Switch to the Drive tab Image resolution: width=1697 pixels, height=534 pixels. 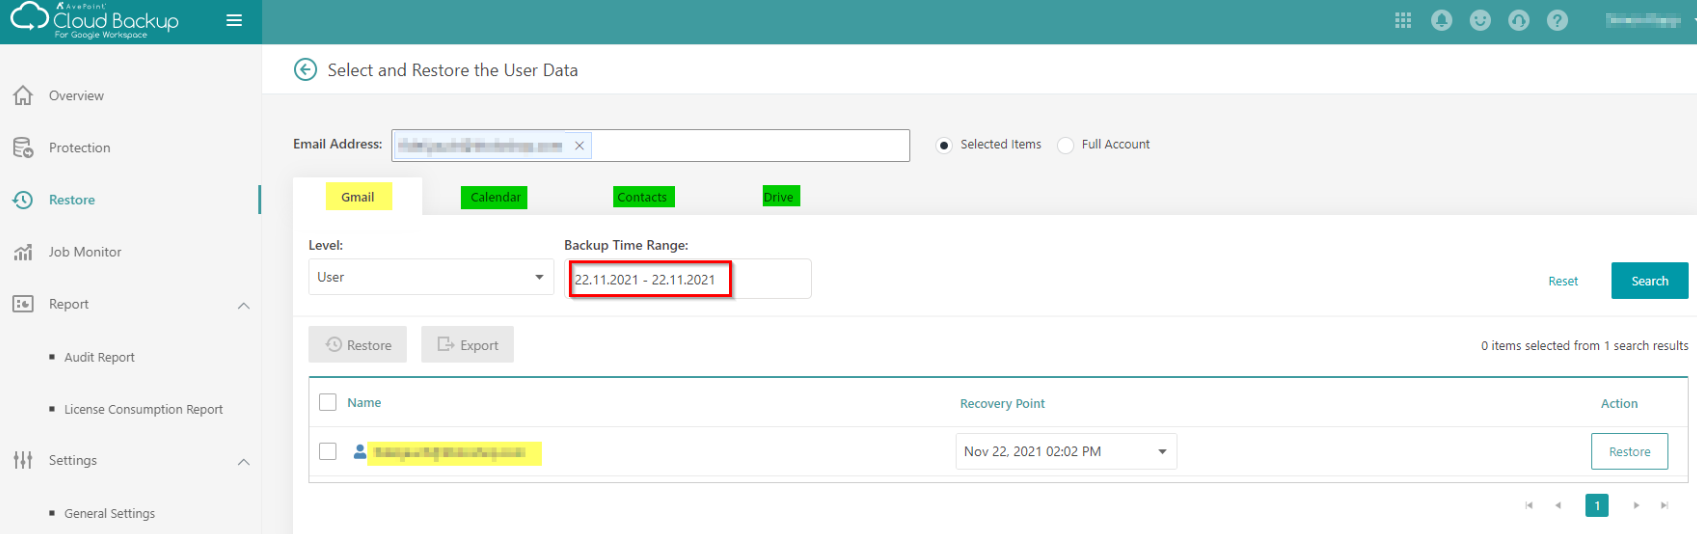pyautogui.click(x=779, y=197)
